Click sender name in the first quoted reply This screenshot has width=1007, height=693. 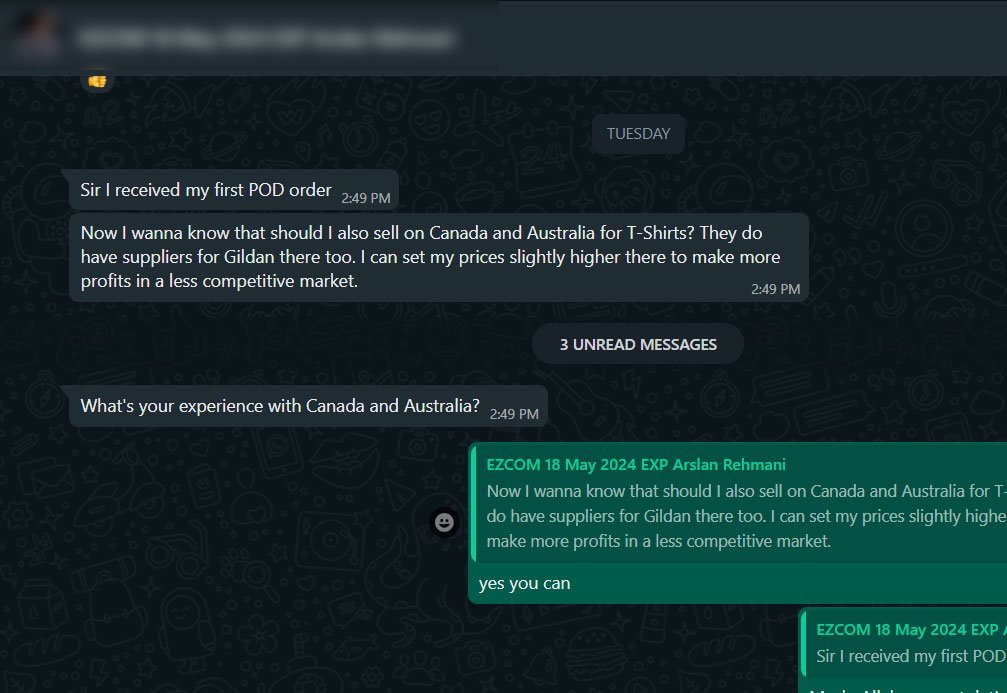coord(636,465)
